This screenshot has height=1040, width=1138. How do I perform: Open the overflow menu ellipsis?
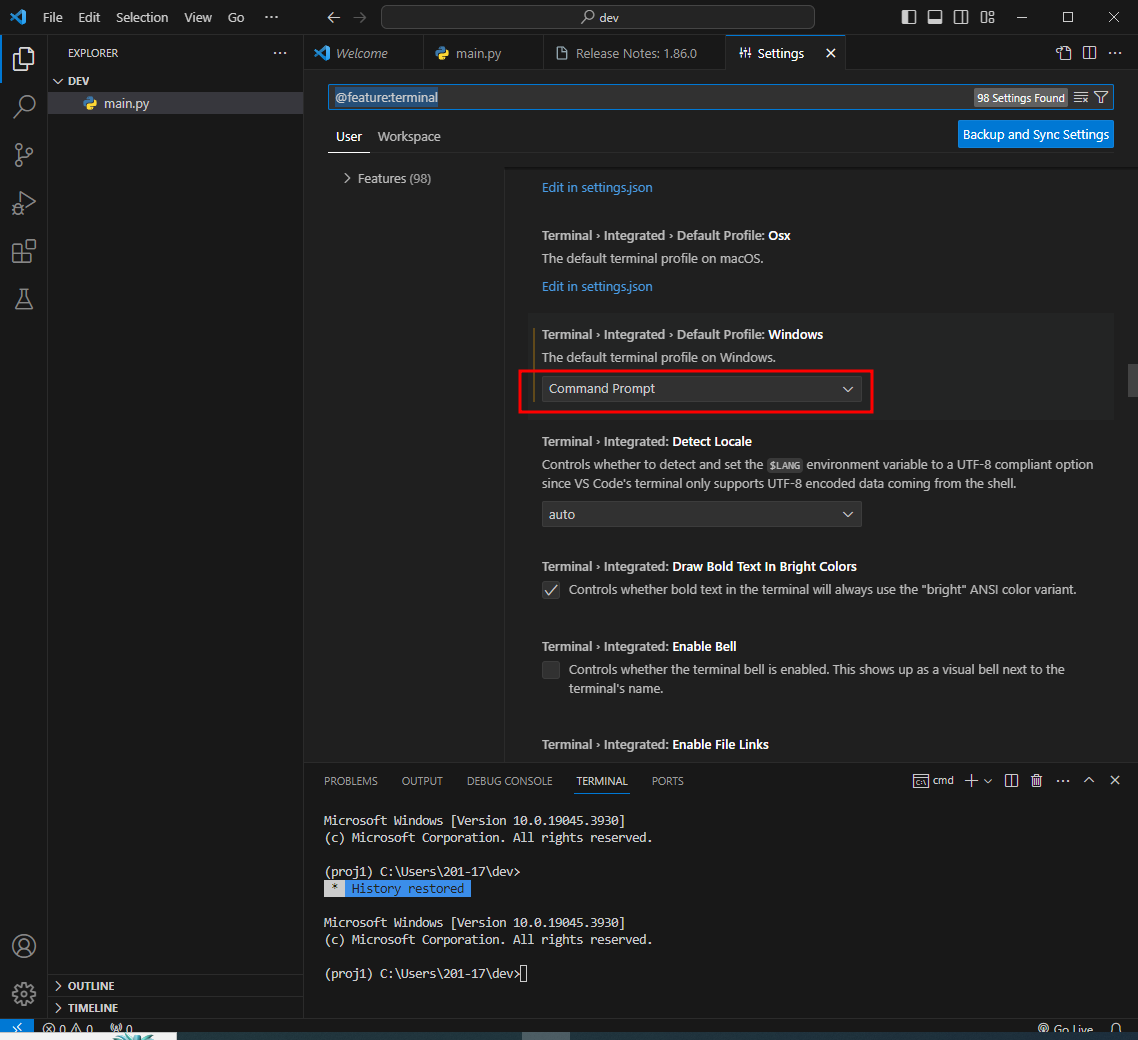pos(271,17)
